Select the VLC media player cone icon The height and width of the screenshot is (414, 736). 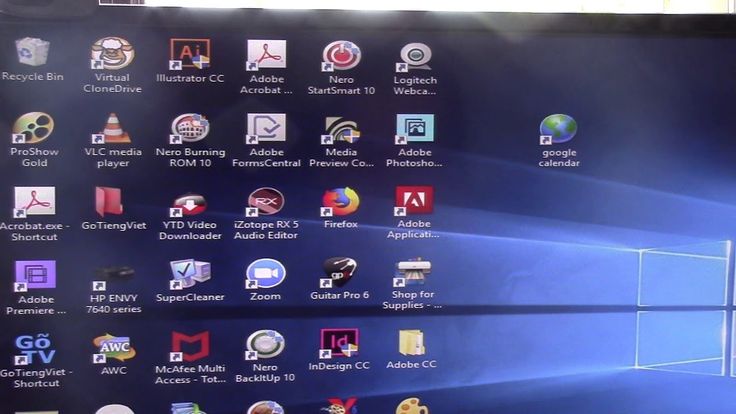coord(112,128)
